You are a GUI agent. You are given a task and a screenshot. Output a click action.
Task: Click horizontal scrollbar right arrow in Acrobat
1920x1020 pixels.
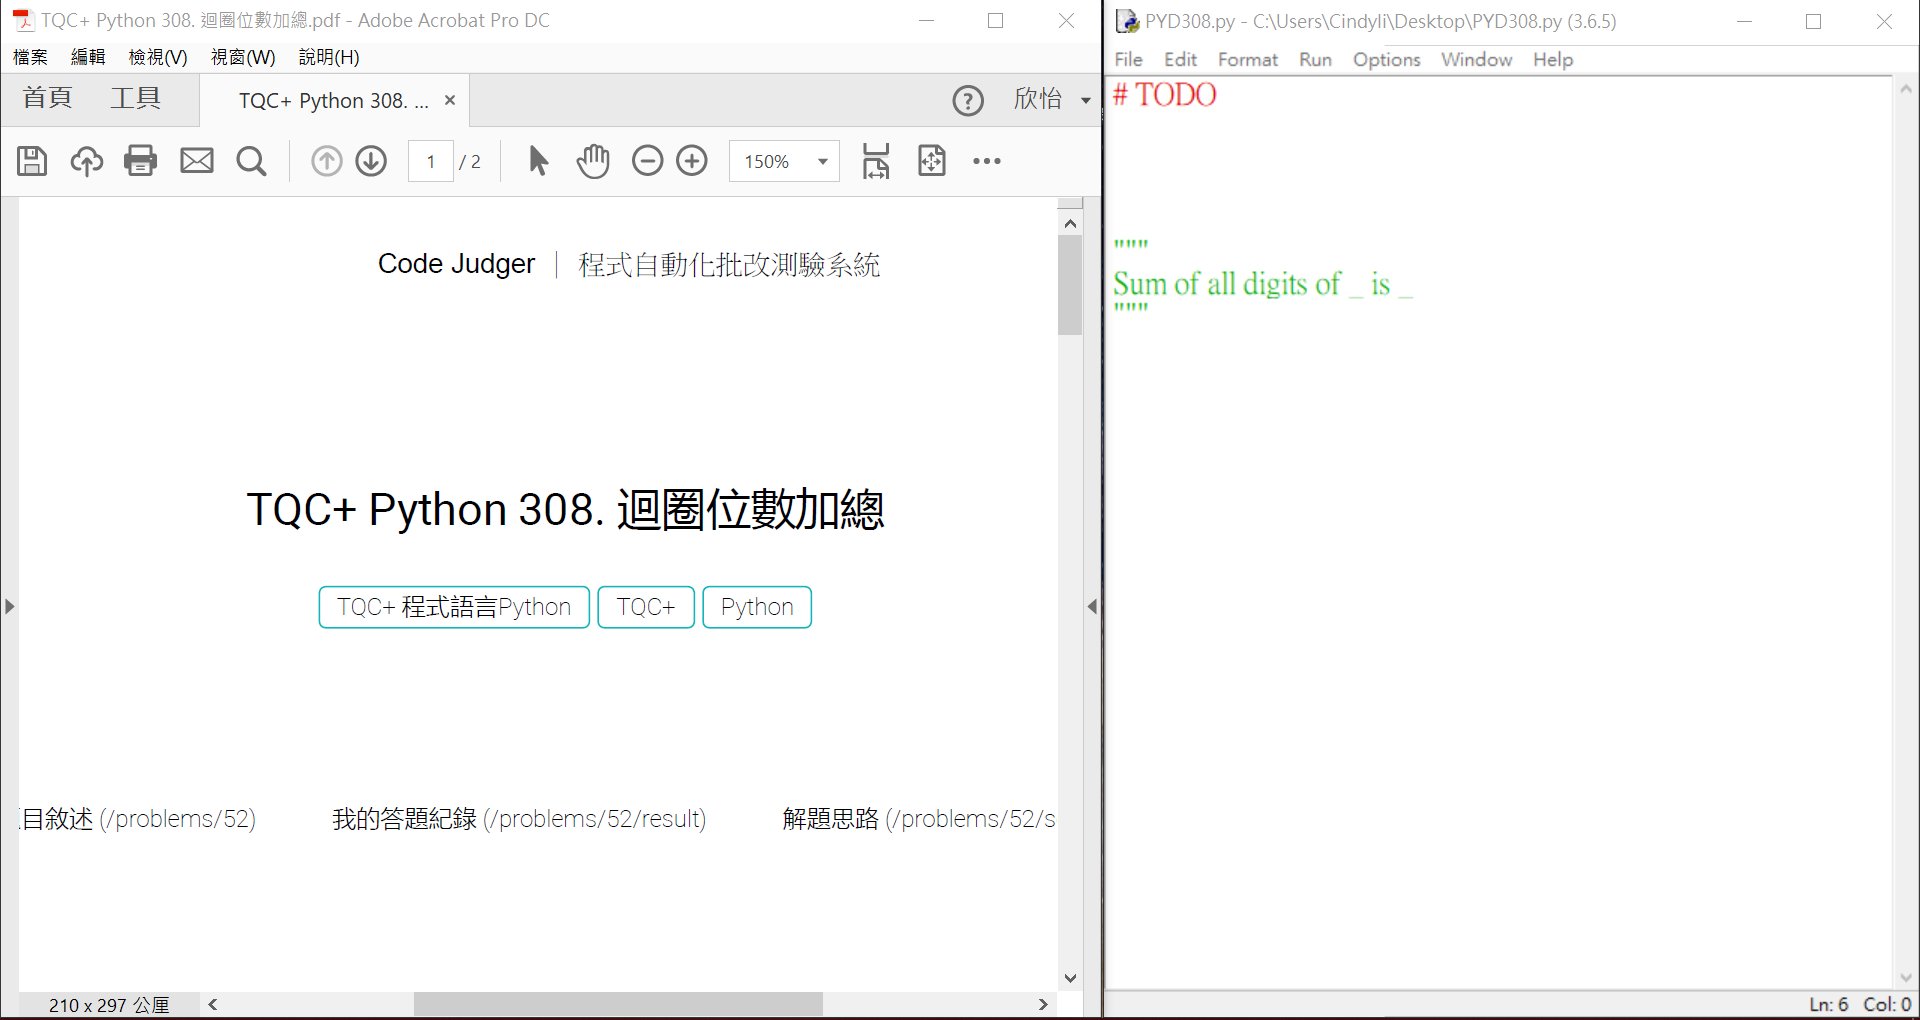click(1043, 1004)
